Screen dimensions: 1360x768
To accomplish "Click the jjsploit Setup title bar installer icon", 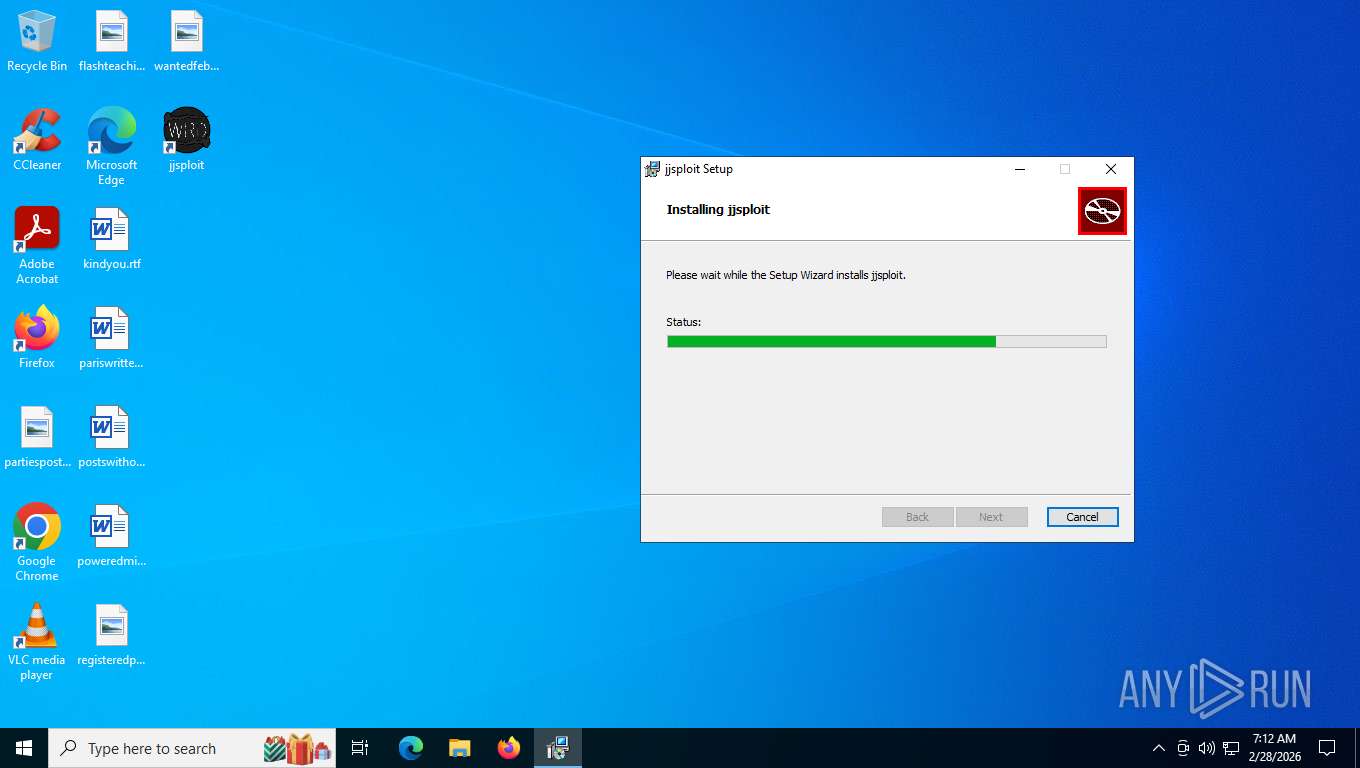I will [x=652, y=169].
